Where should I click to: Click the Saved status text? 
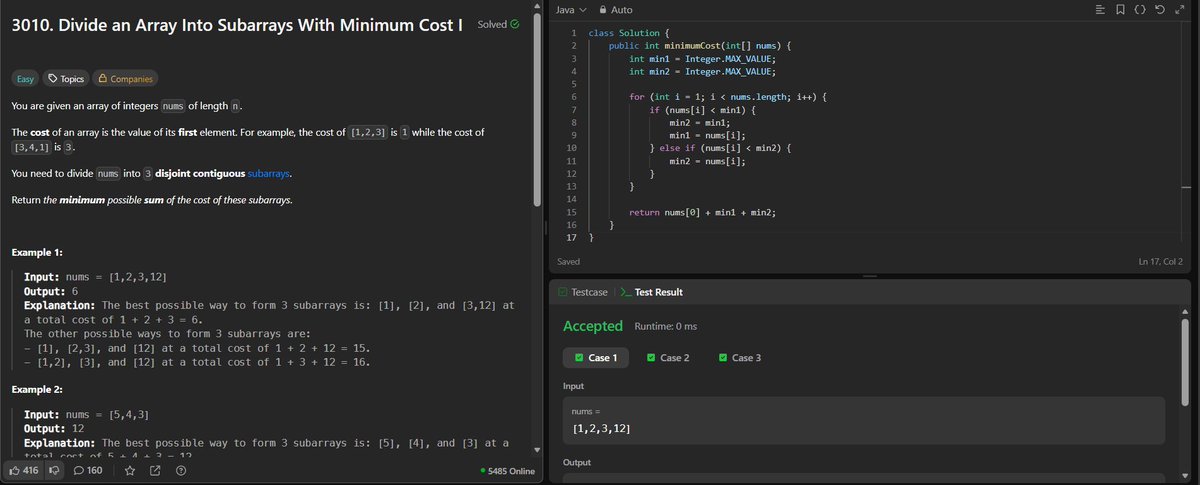[x=567, y=261]
